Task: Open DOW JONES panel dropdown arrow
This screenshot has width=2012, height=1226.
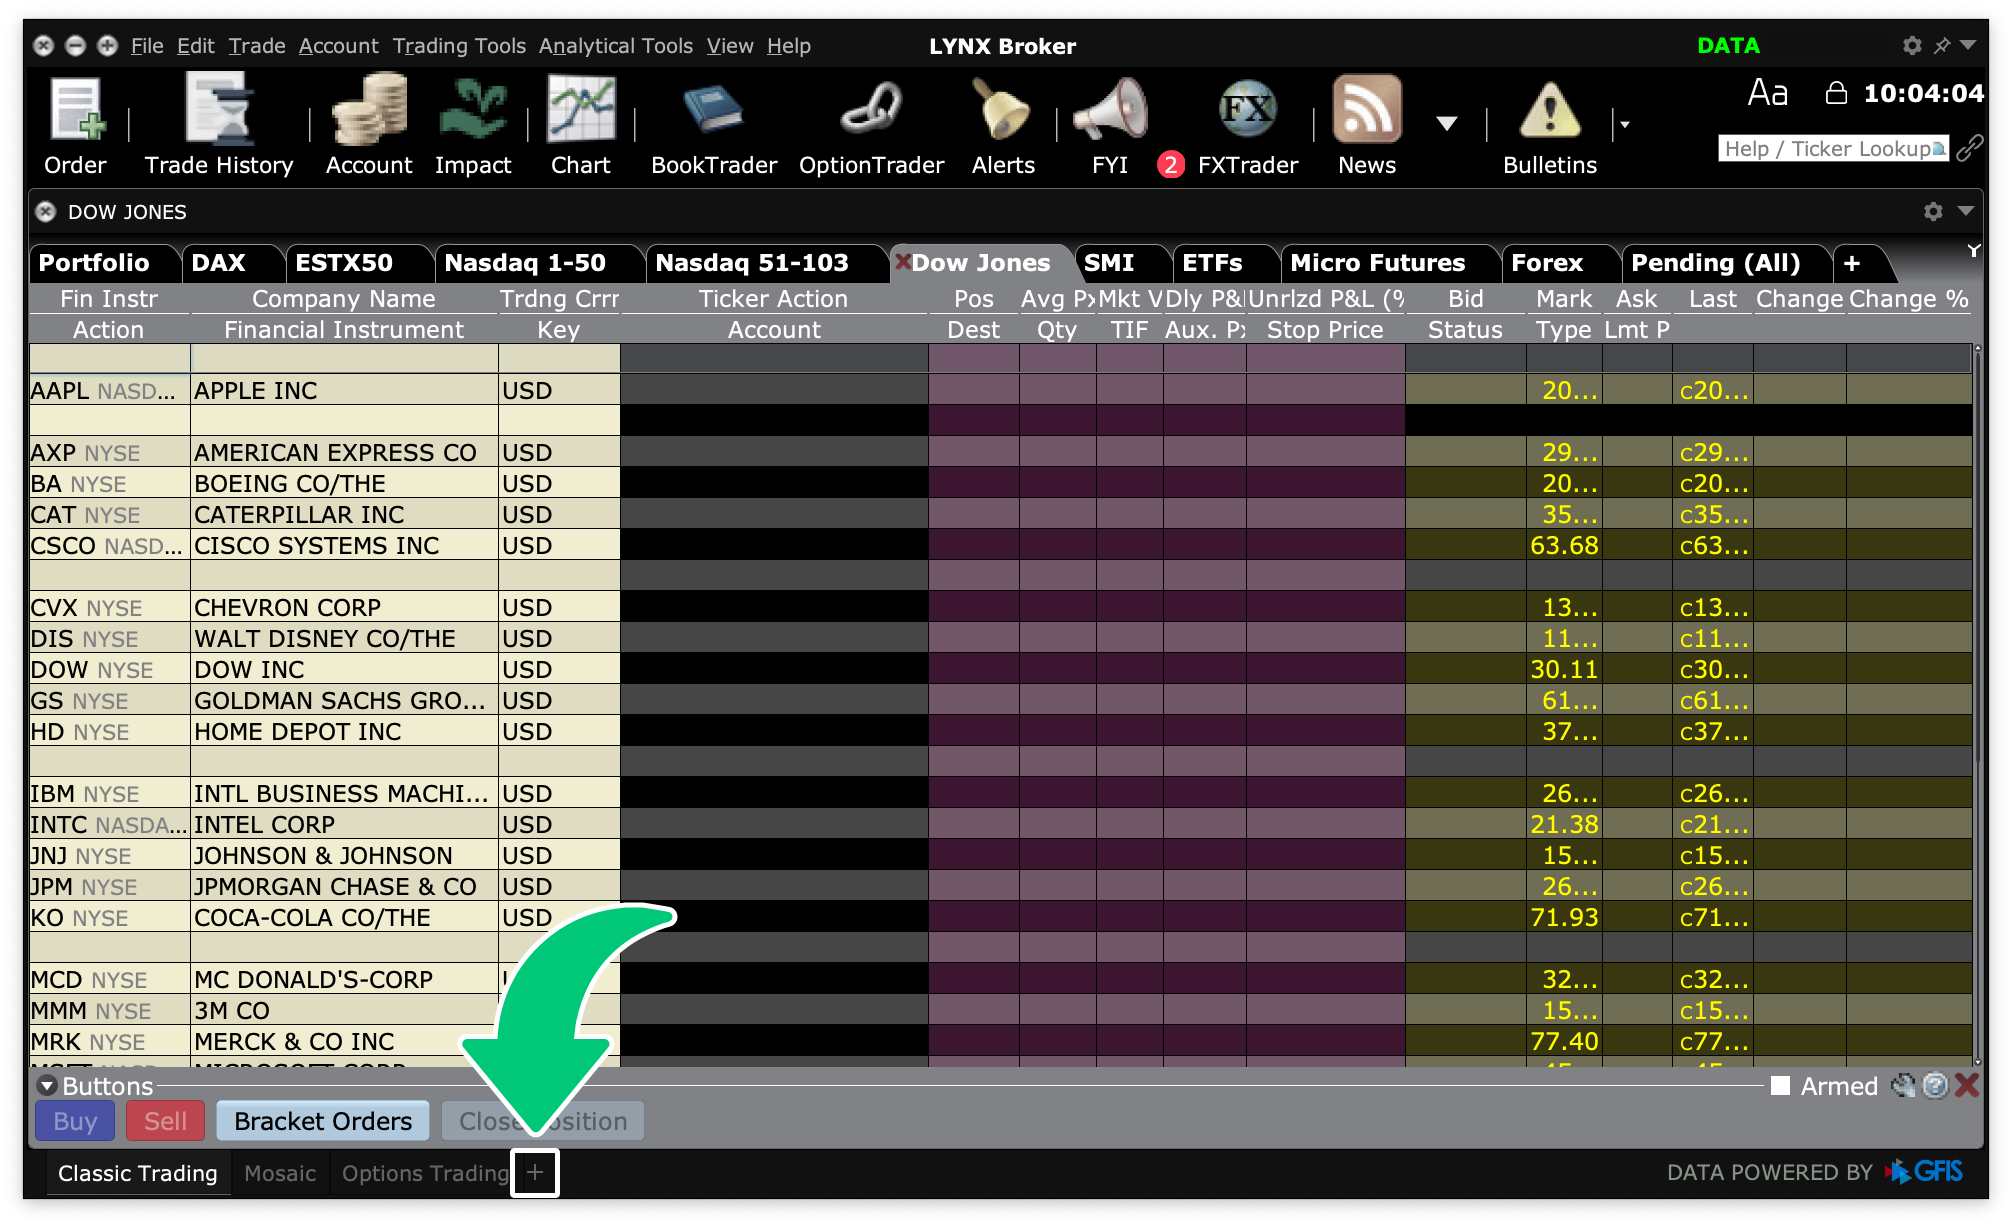Action: coord(1965,211)
